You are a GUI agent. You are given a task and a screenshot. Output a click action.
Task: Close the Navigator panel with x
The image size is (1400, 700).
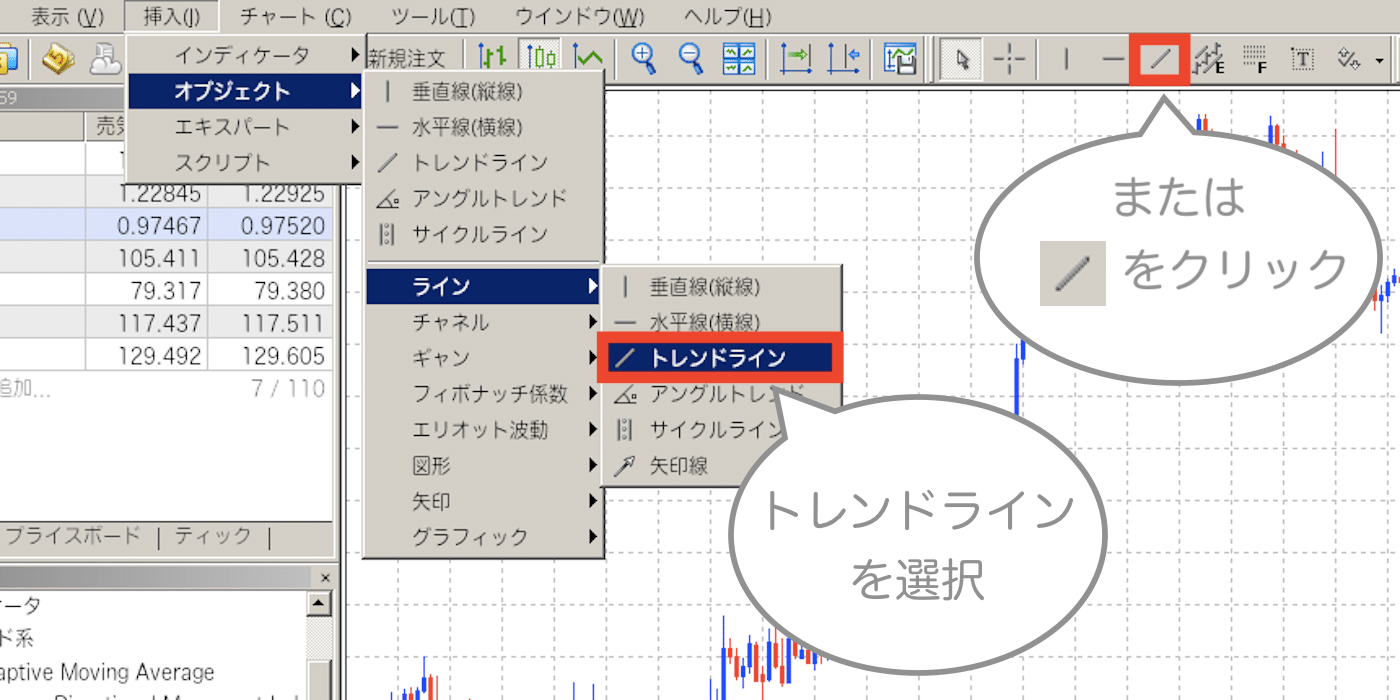pyautogui.click(x=325, y=578)
